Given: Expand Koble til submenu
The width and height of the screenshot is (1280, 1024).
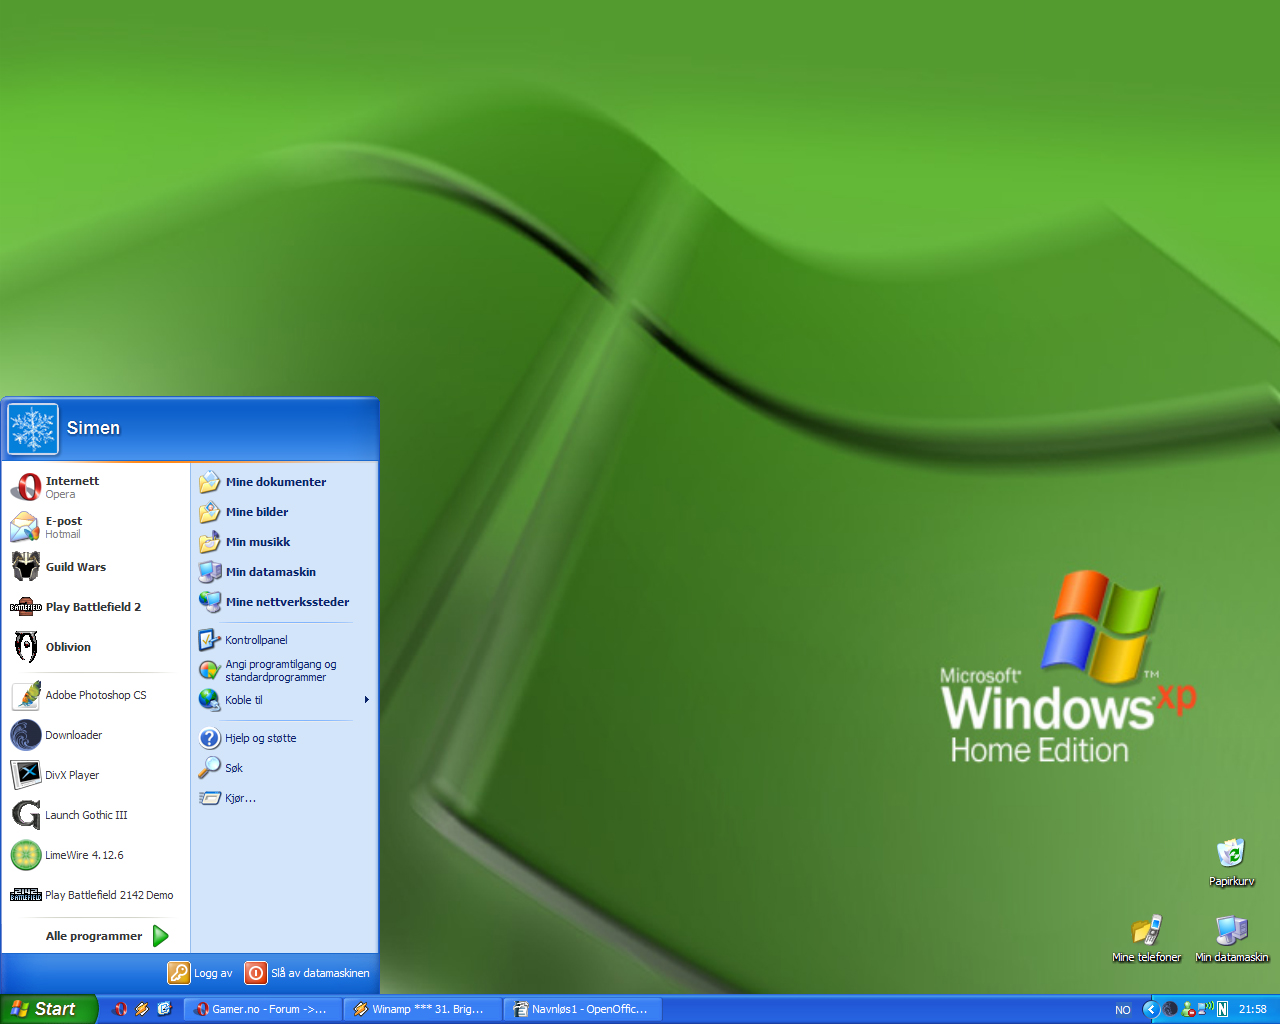Looking at the screenshot, I should [284, 700].
